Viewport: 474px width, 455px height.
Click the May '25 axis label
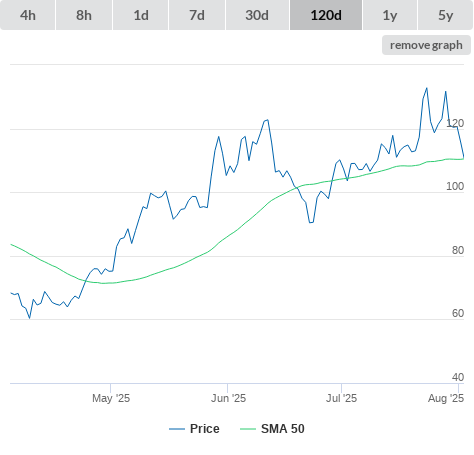[111, 398]
